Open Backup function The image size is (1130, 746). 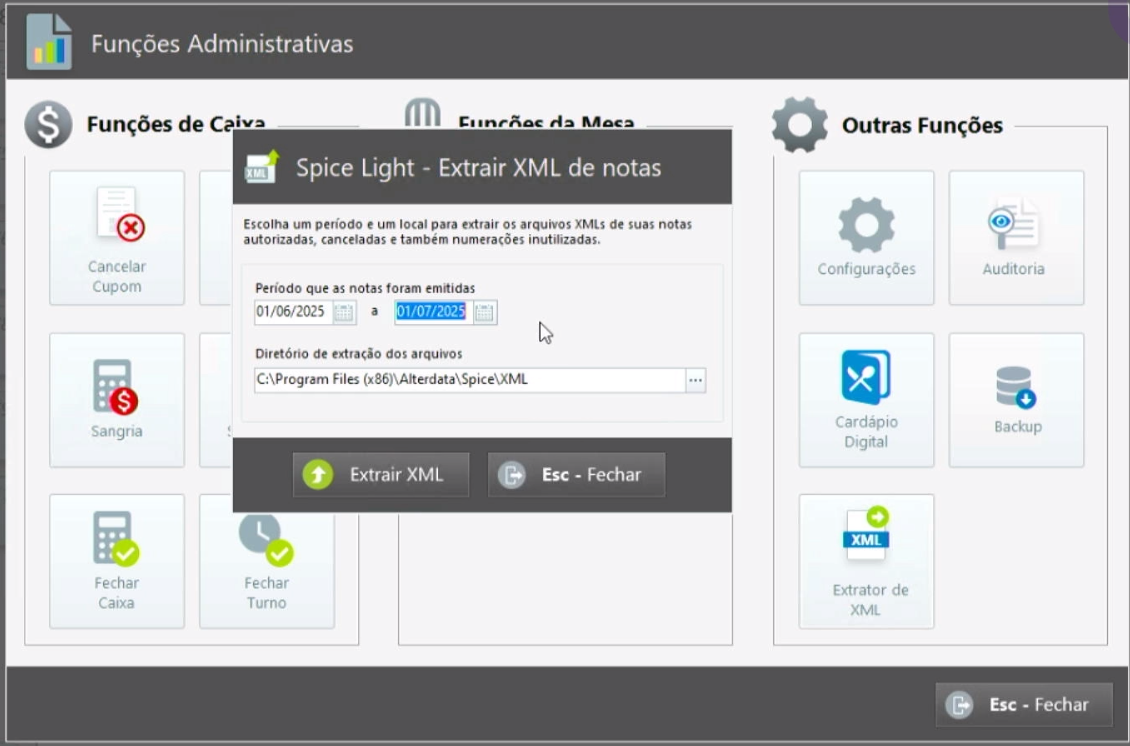[1016, 400]
